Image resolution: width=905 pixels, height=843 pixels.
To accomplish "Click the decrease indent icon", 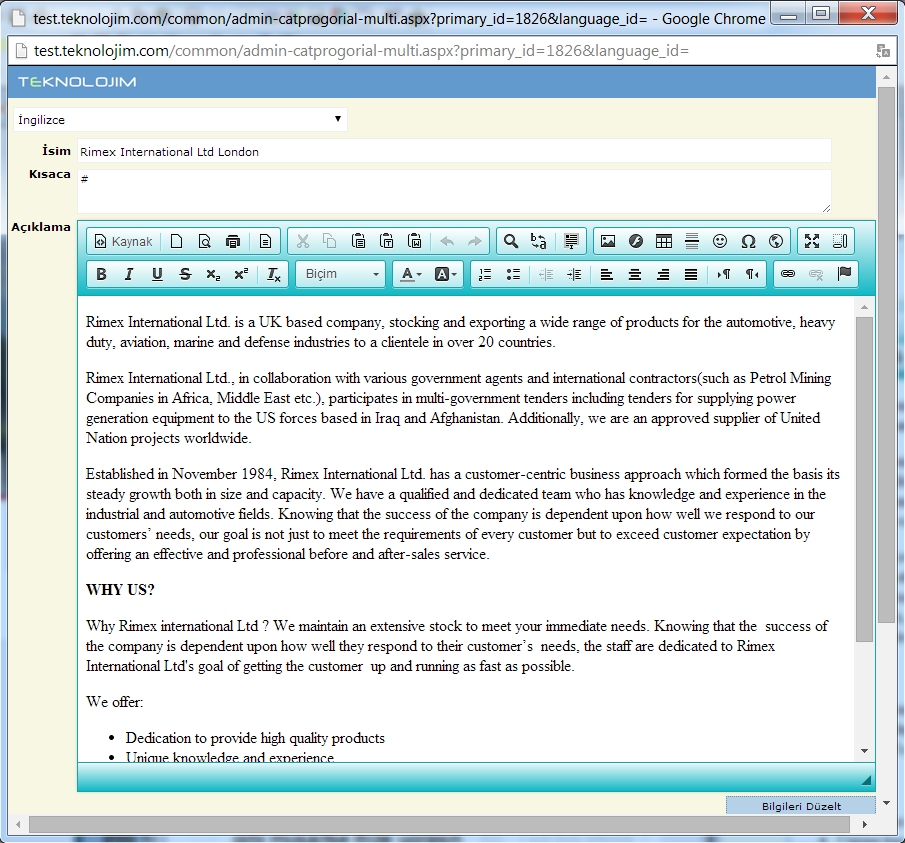I will point(546,274).
